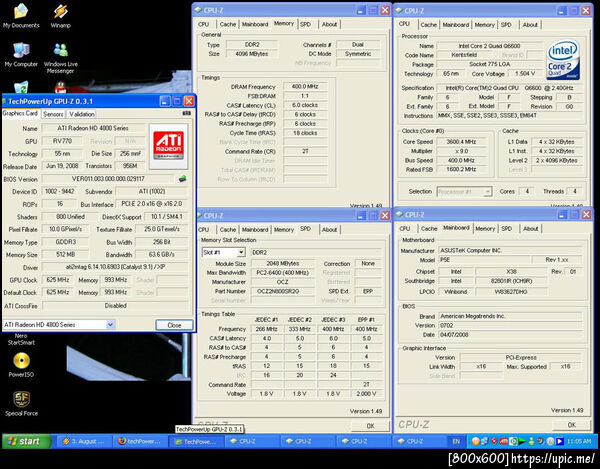Switch to the Sensors tab in GPU-Z

coord(53,114)
